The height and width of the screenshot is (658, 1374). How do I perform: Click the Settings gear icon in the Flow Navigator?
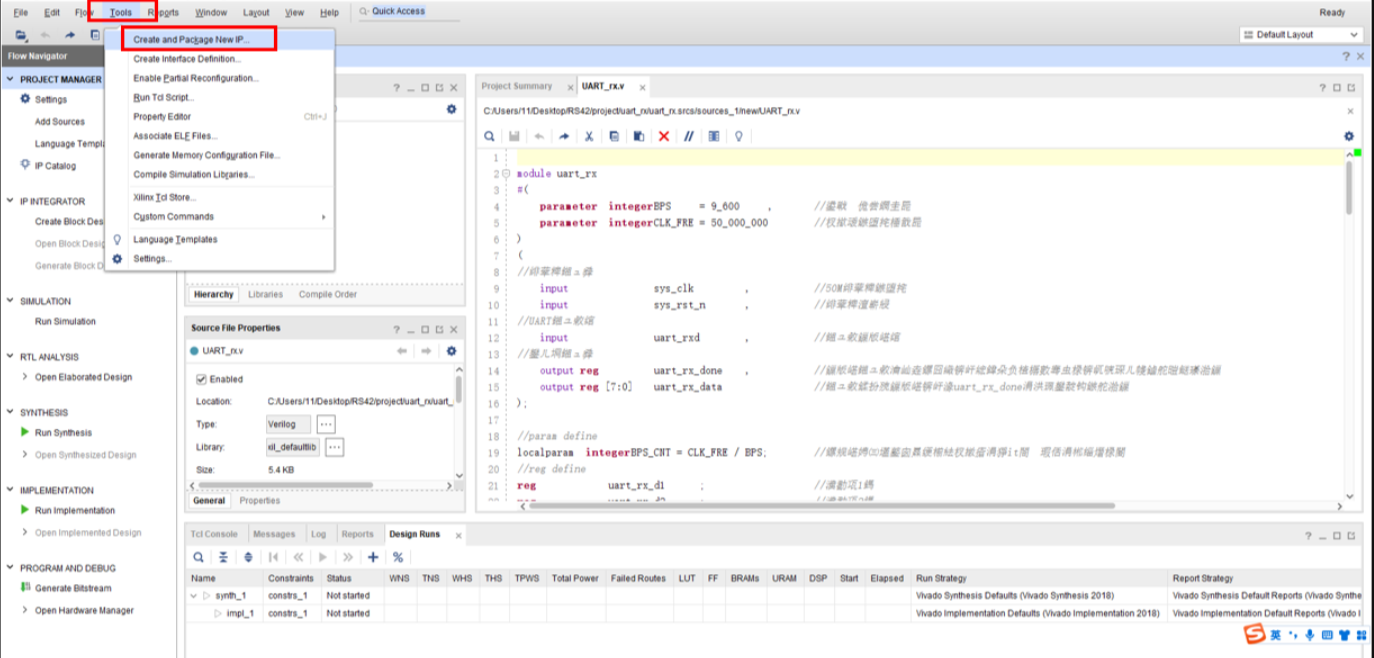coord(26,99)
